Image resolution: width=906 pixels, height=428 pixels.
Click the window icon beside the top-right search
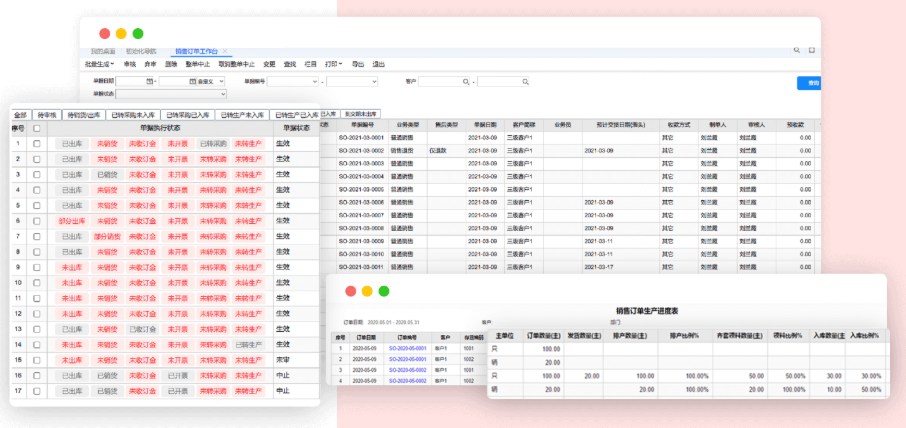point(811,49)
